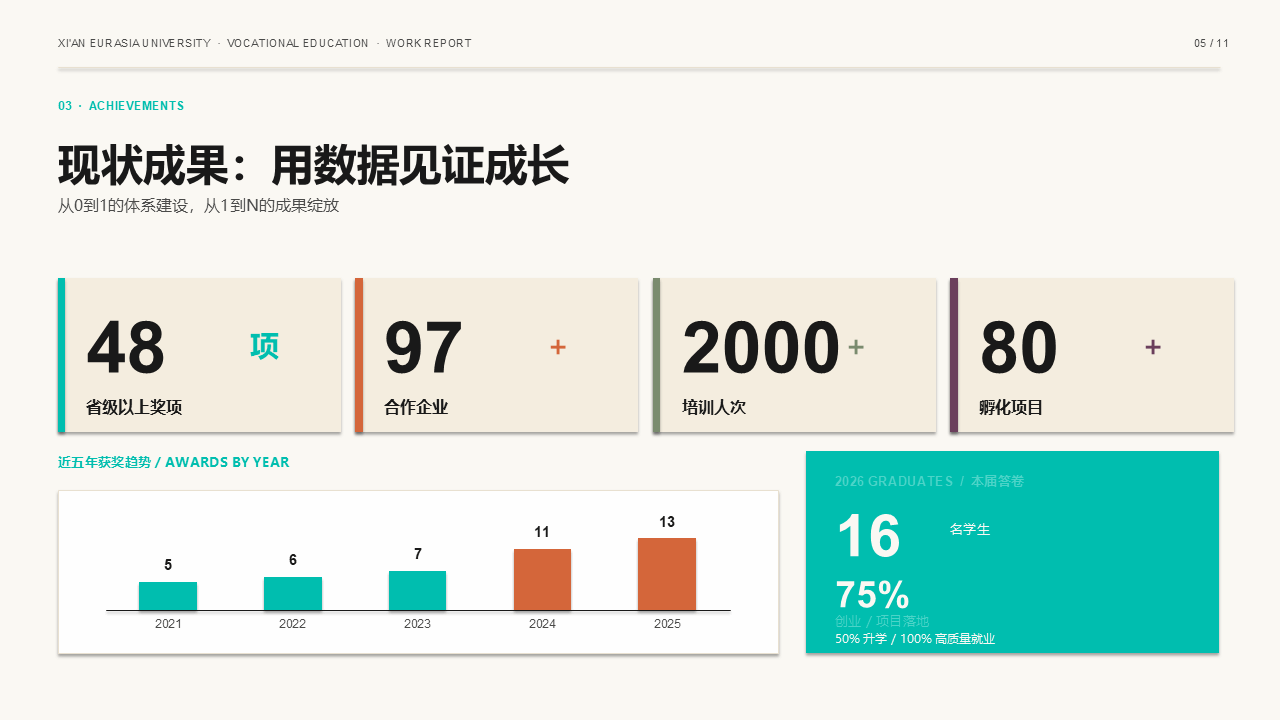Screen dimensions: 1280x720
Task: Click the data label '7' above 2023 bar
Action: (x=418, y=554)
